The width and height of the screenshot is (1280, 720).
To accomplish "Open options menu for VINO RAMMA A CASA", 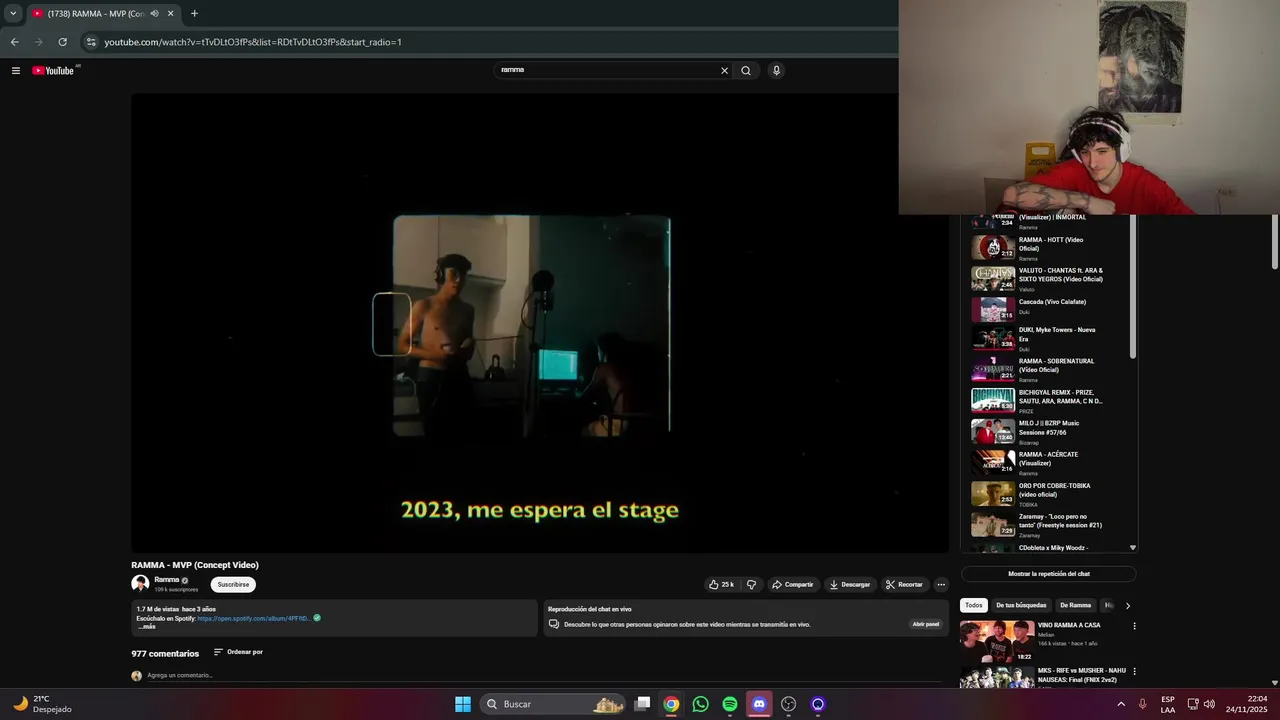I will tap(1134, 626).
